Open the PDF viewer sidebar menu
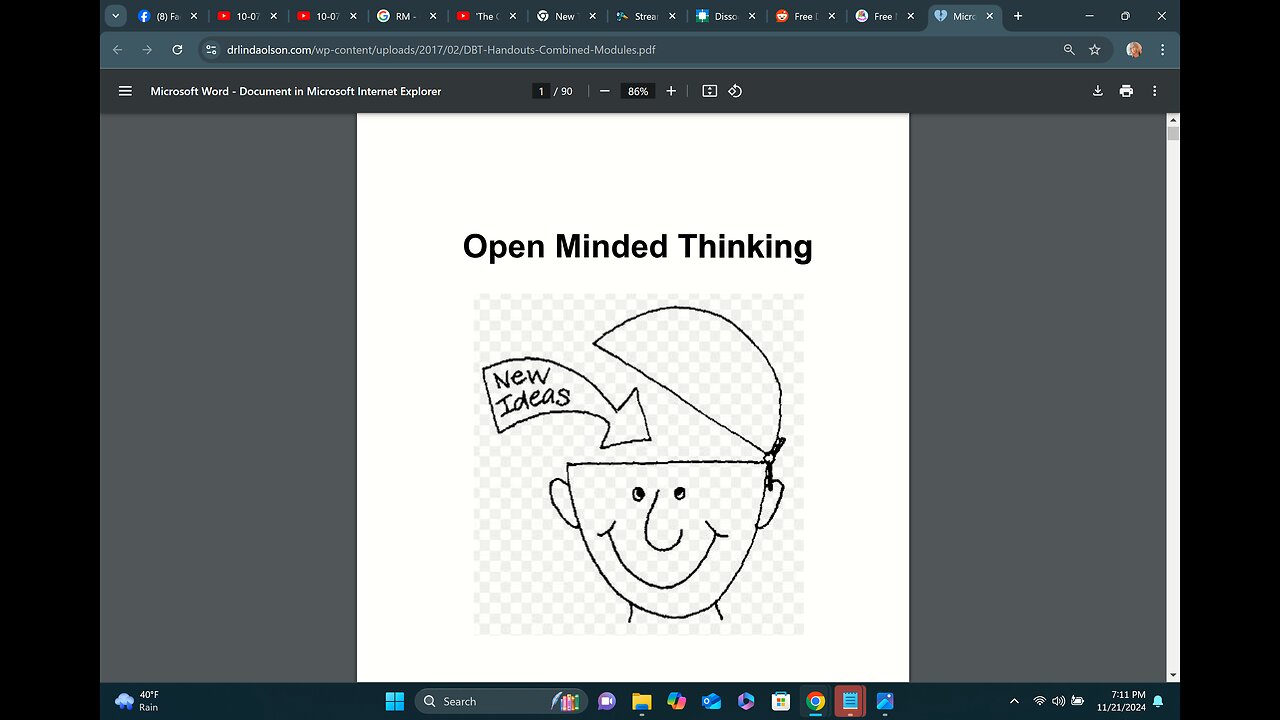Screen dimensions: 1280x720 [125, 91]
